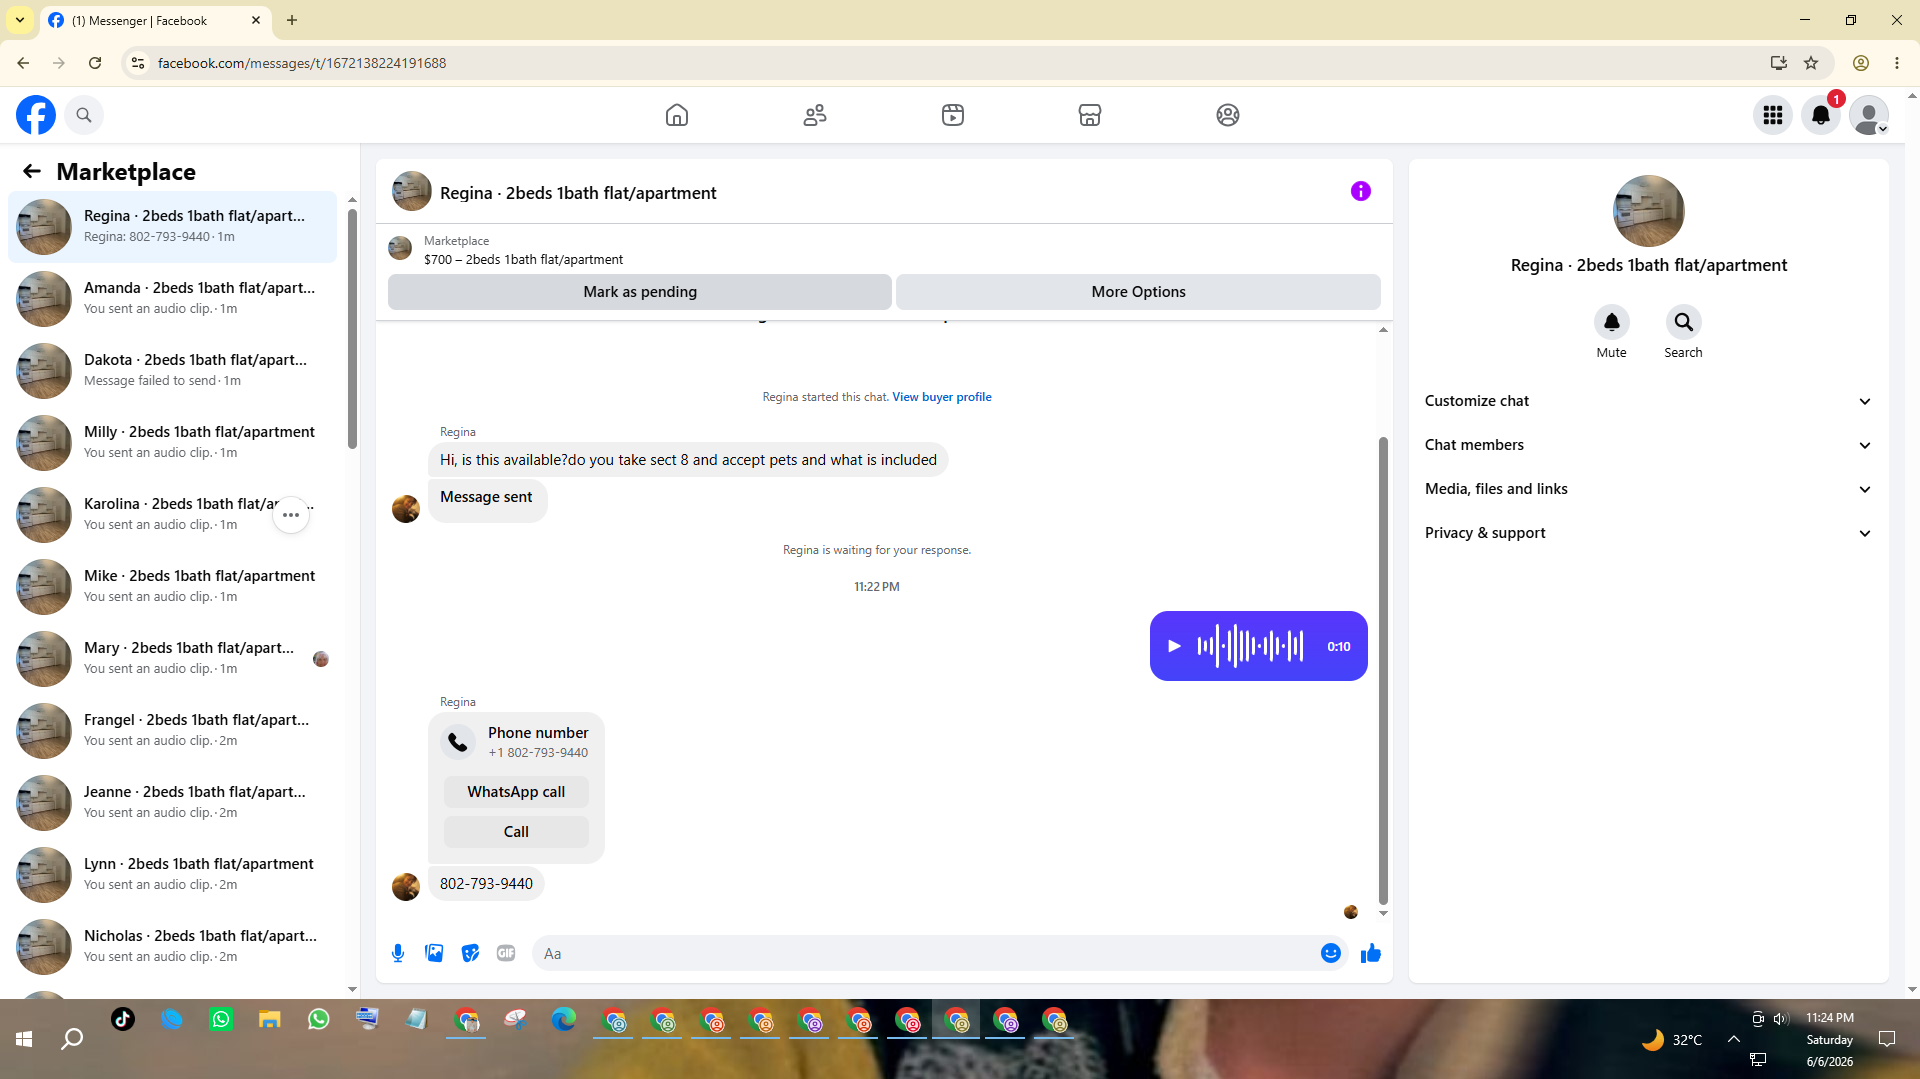Open More Options for listing
This screenshot has width=1920, height=1079.
(1138, 292)
